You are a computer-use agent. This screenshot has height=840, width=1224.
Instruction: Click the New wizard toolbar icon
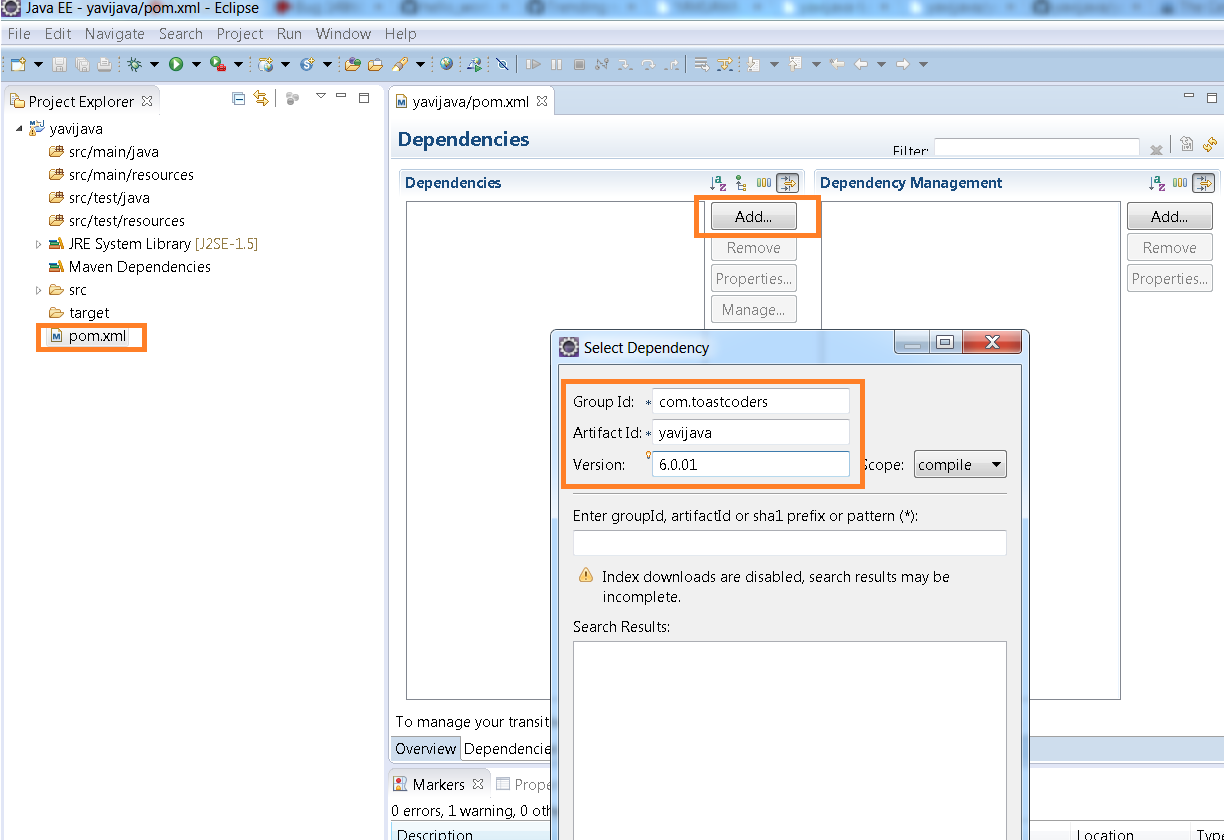tap(18, 64)
